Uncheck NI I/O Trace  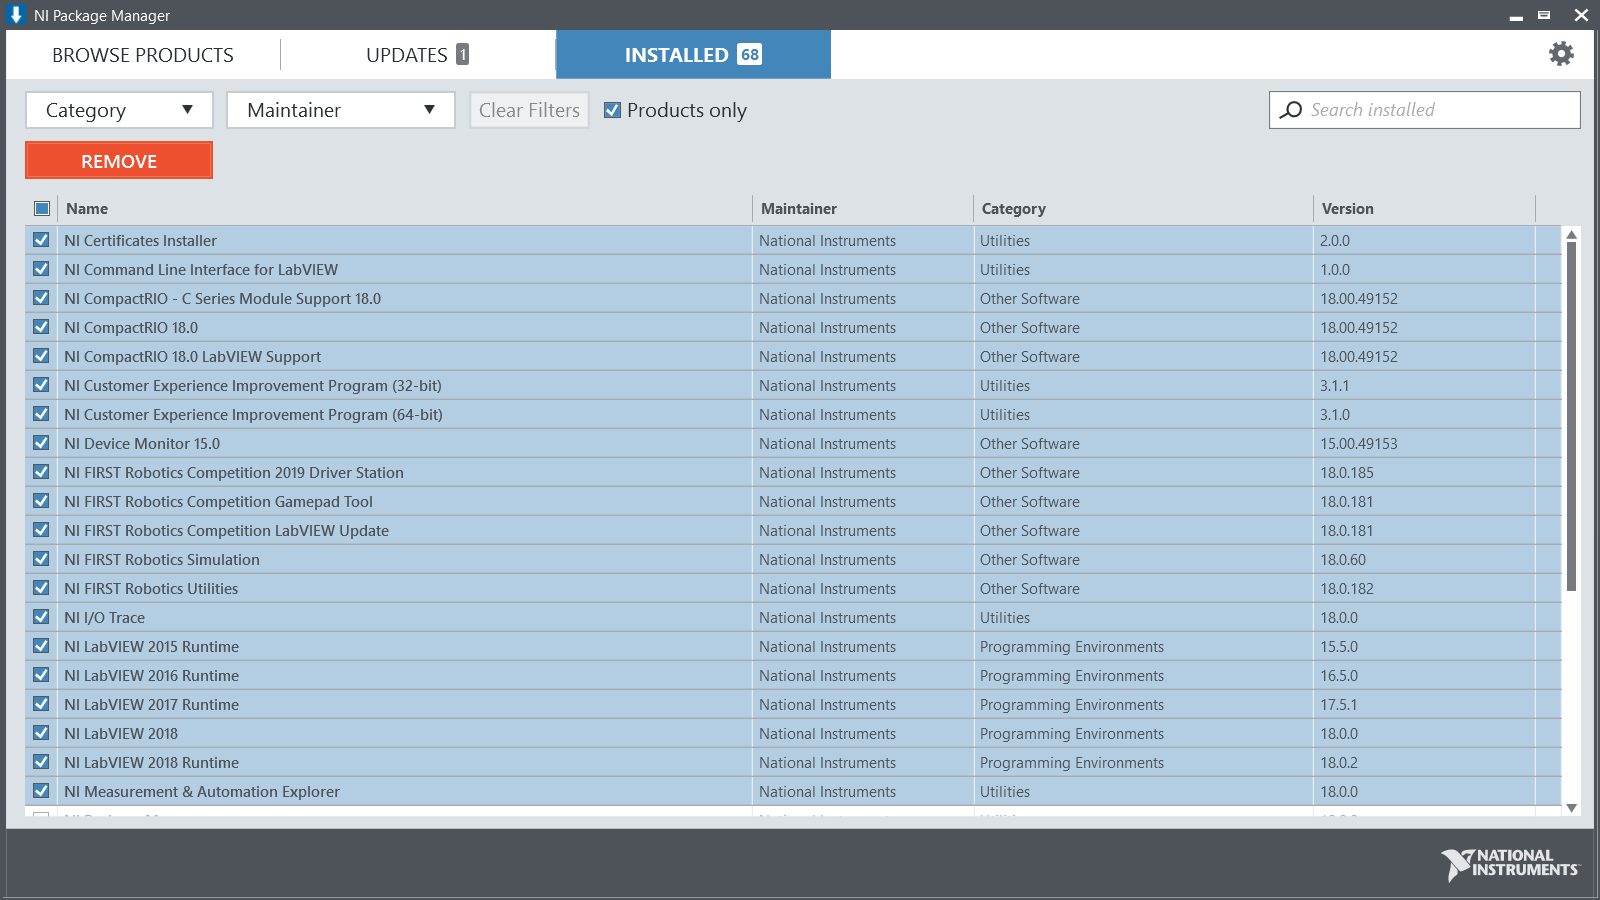coord(41,617)
